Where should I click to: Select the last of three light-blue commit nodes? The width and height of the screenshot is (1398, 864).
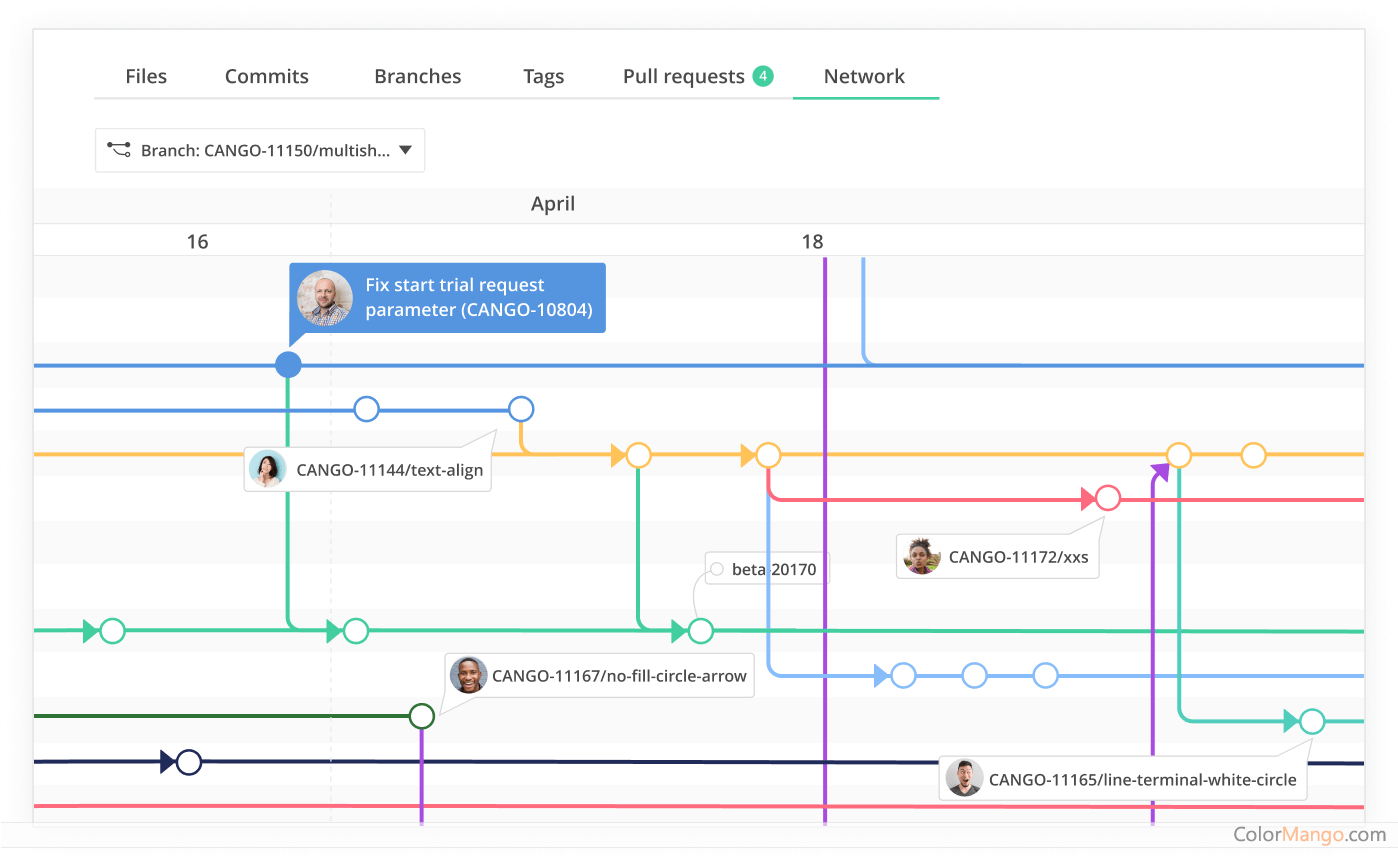(x=1045, y=676)
